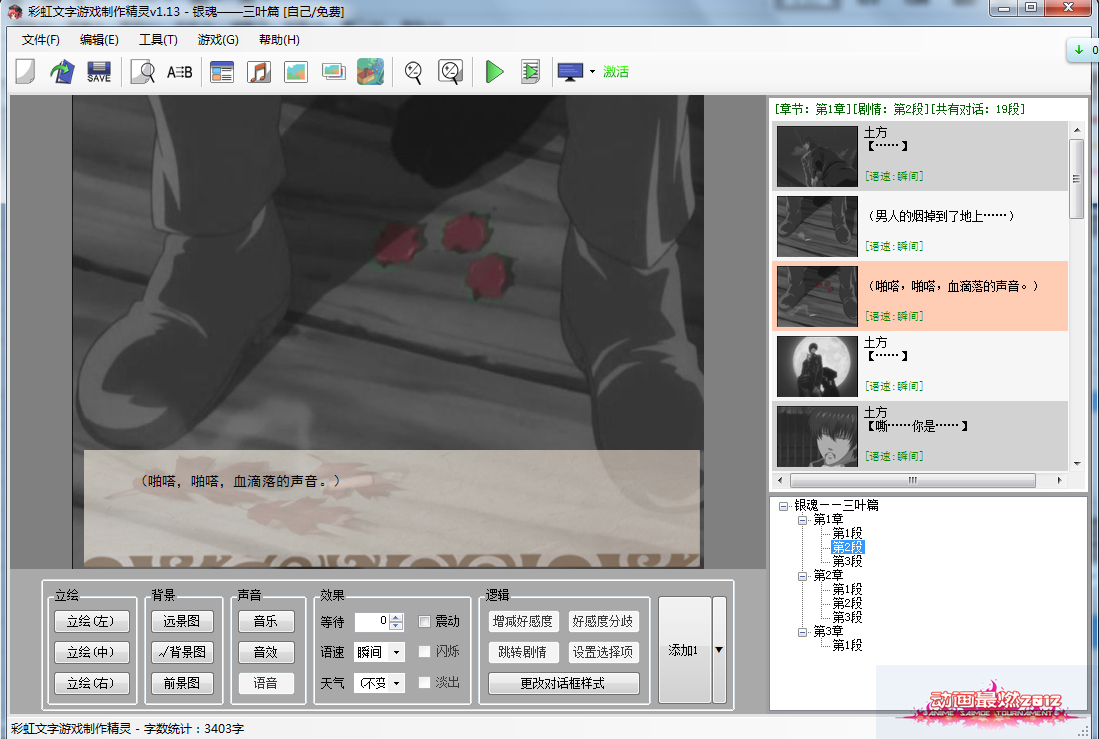
Task: Open project with the green arrow icon
Action: click(62, 72)
